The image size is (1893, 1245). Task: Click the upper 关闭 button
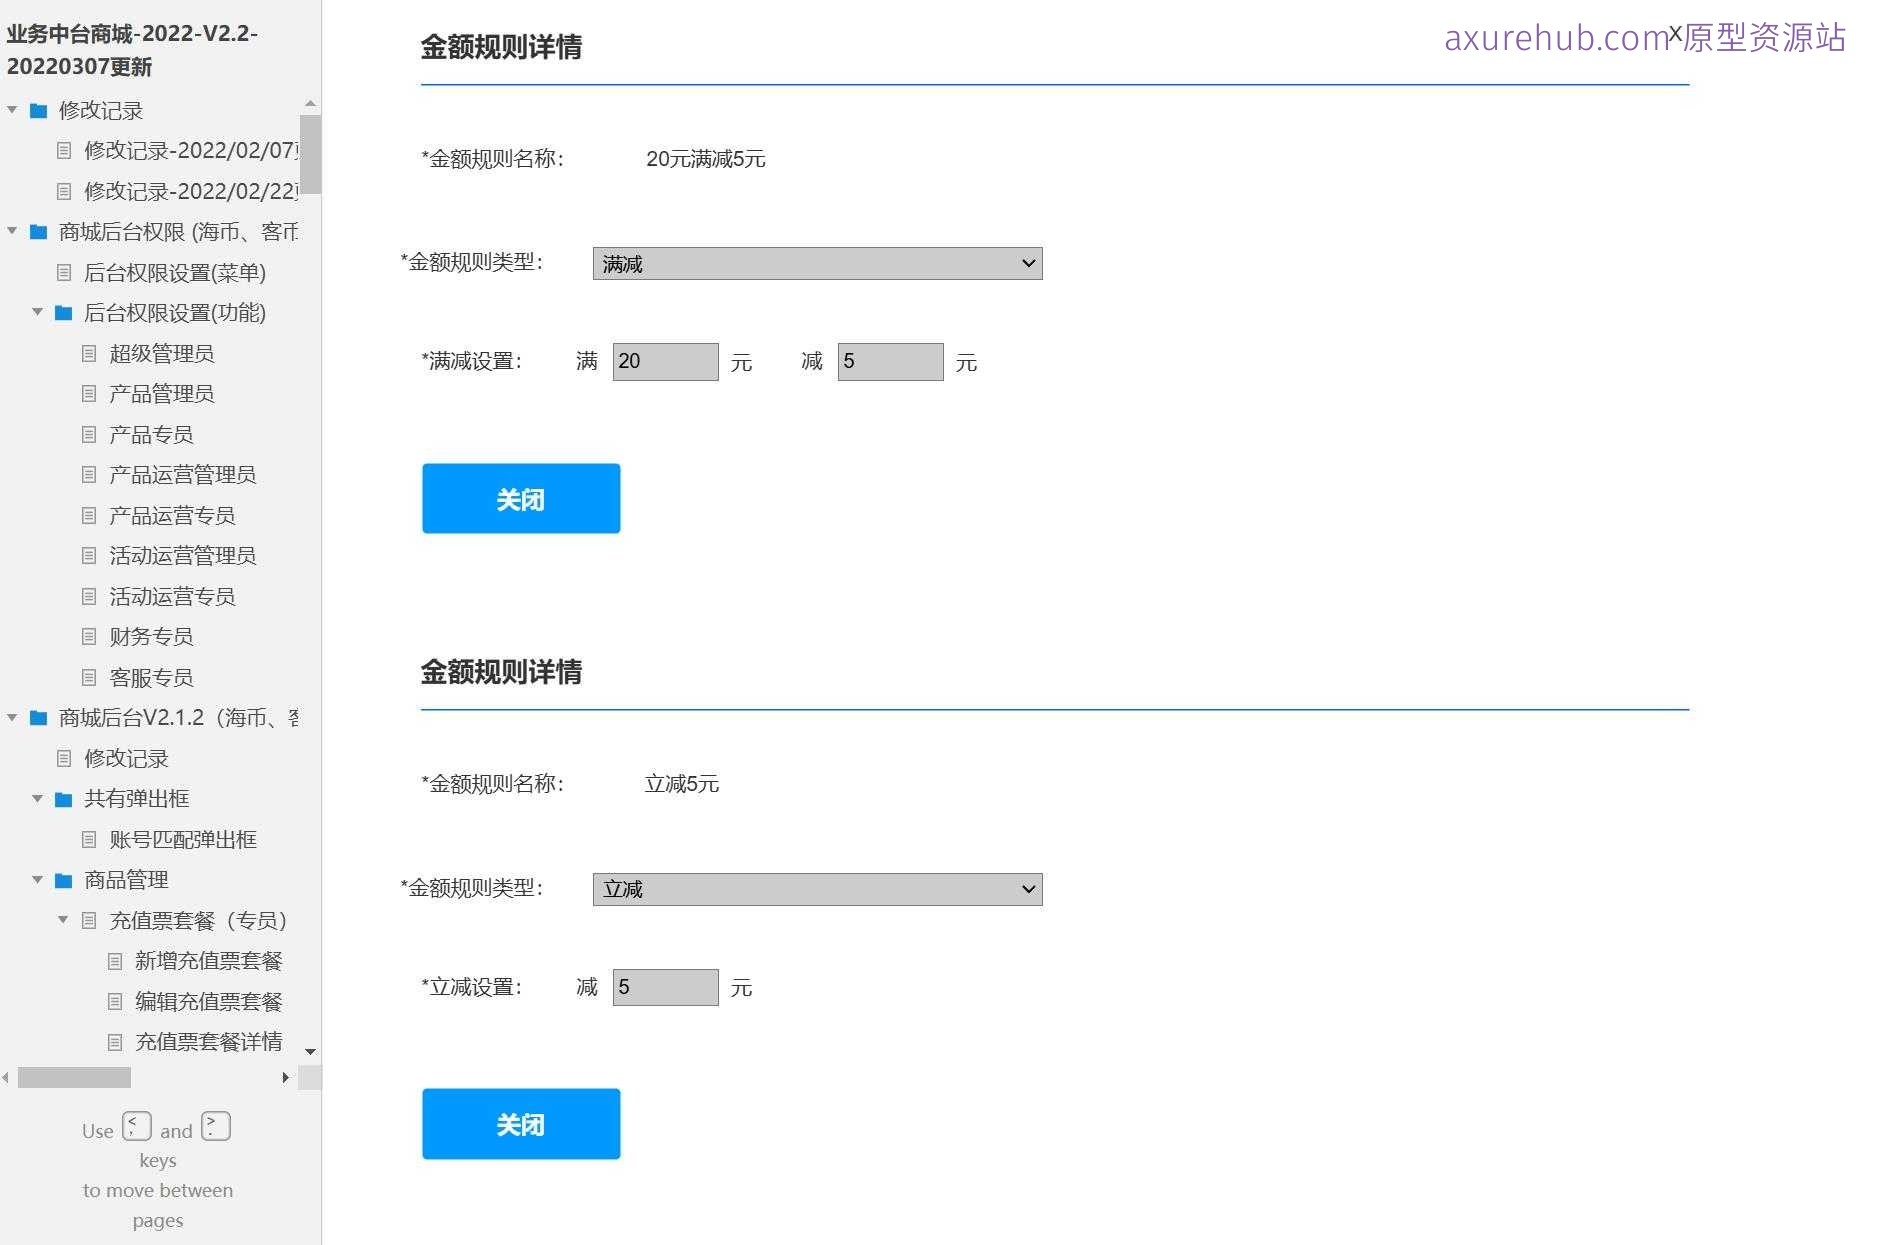[521, 498]
